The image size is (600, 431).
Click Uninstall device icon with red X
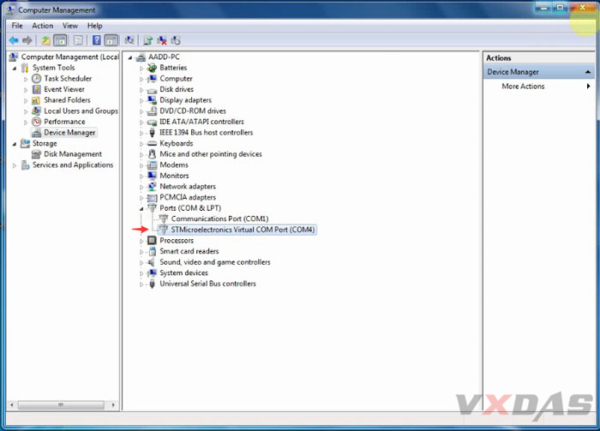tap(162, 40)
